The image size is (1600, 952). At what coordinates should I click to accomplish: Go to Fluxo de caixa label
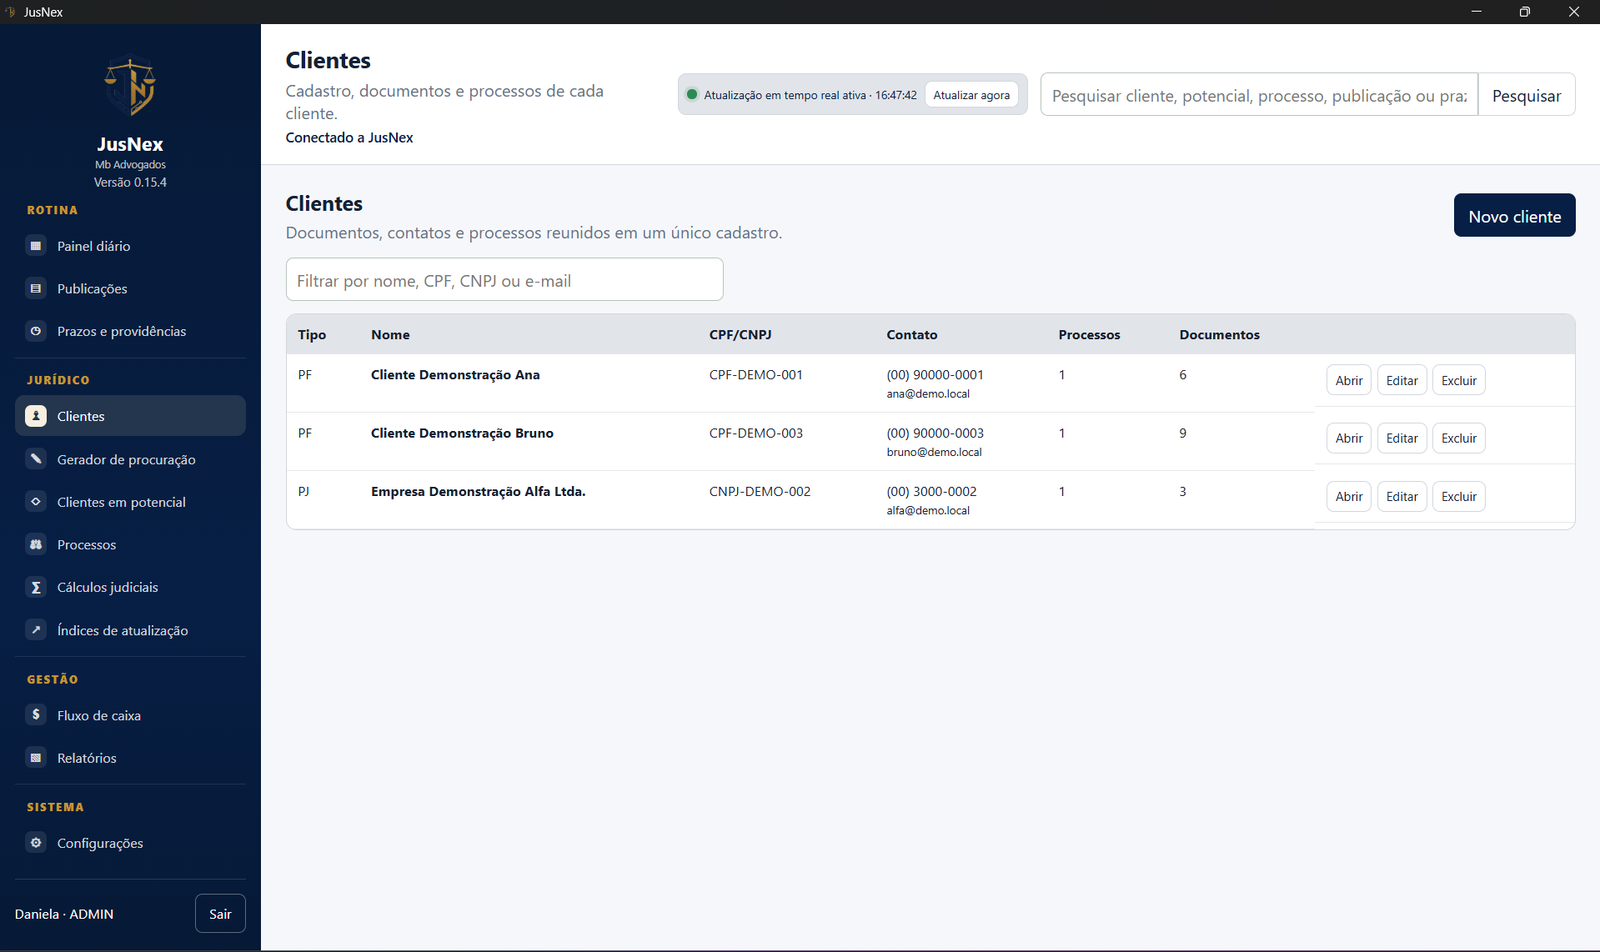pyautogui.click(x=99, y=715)
